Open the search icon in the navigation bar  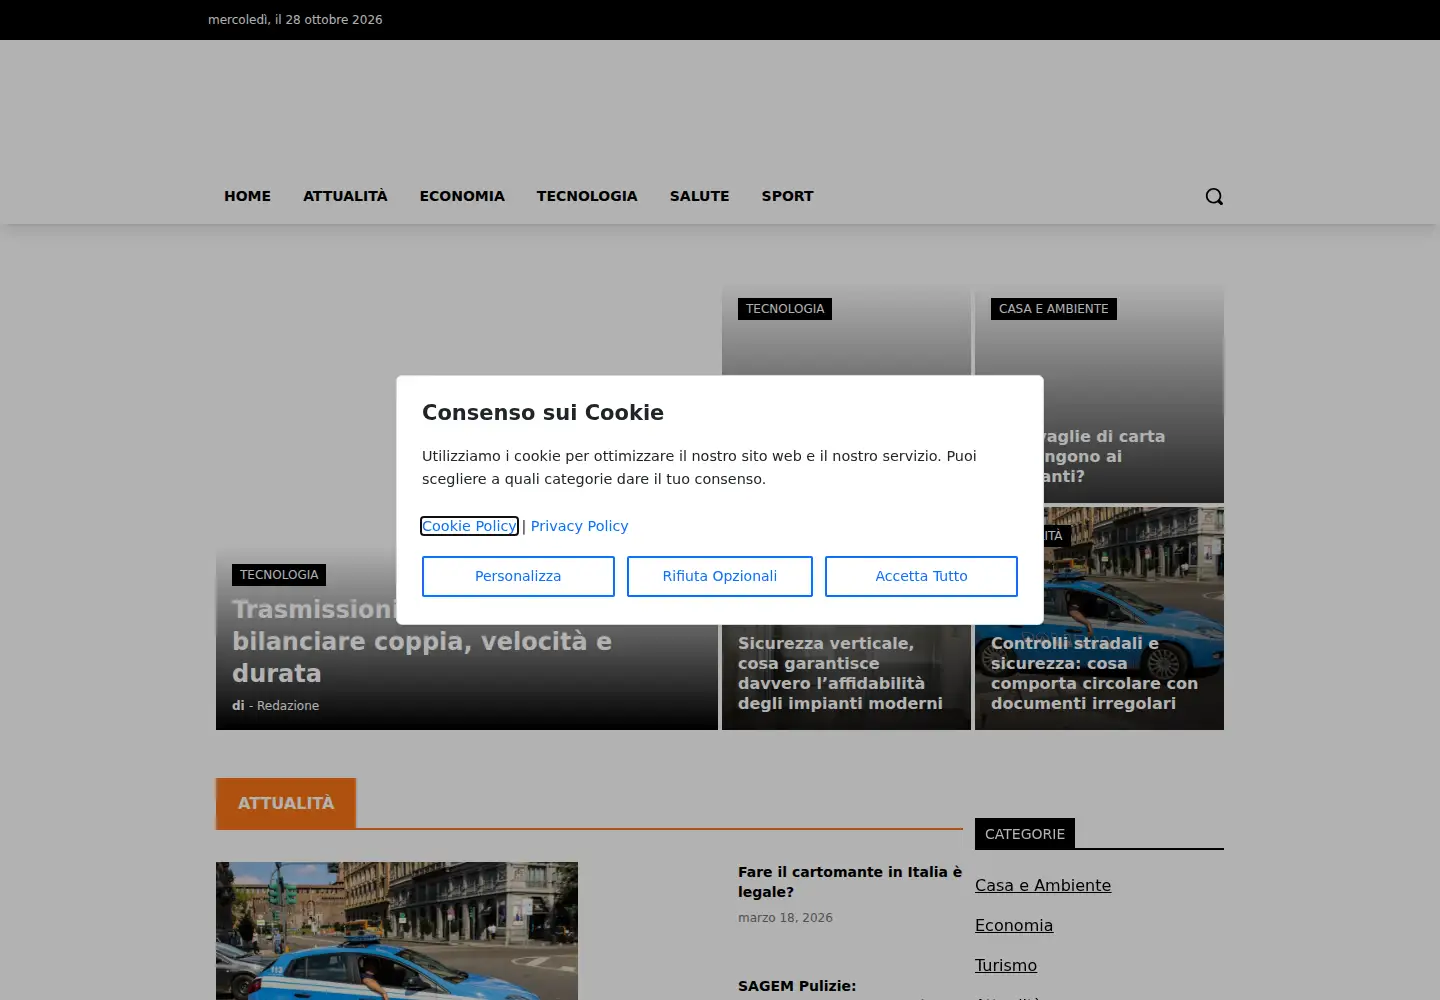click(1214, 196)
